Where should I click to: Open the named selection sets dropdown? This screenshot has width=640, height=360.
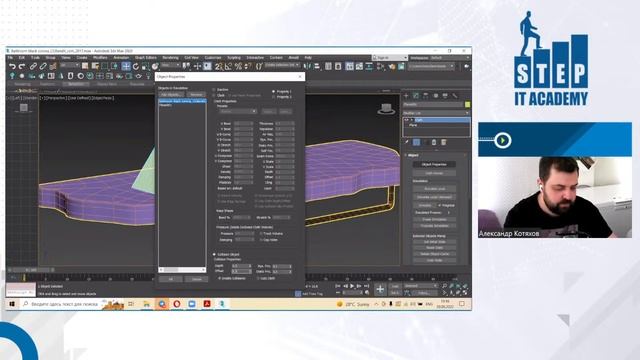[x=282, y=65]
